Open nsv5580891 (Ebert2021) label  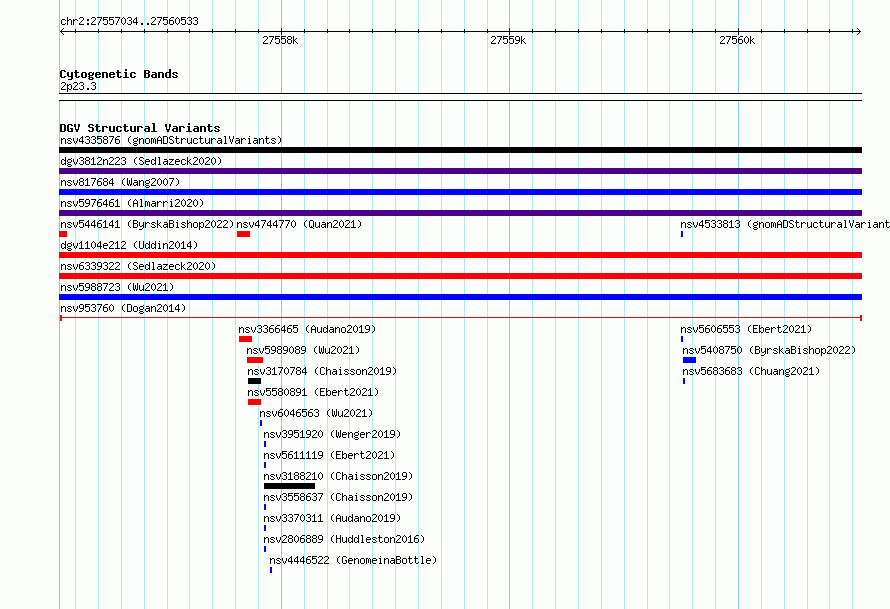tap(313, 392)
